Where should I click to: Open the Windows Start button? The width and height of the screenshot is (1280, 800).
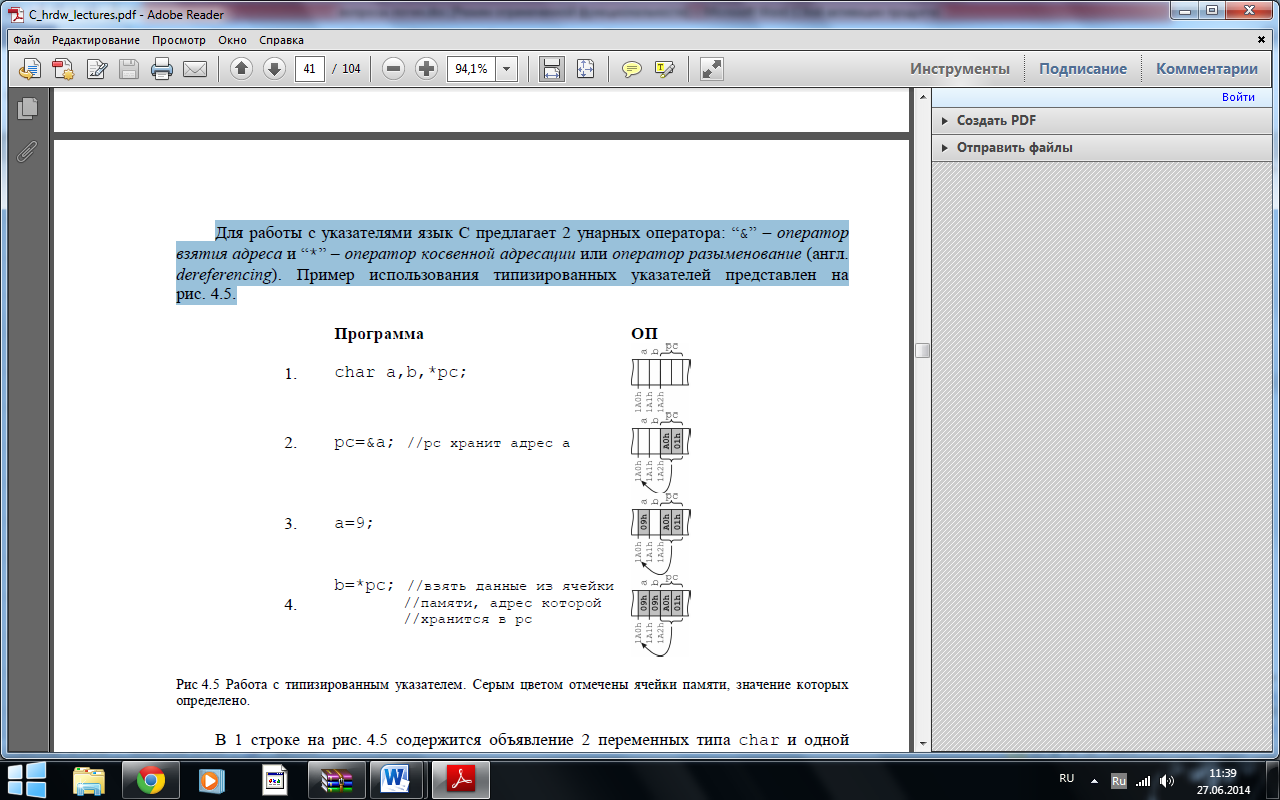[26, 778]
